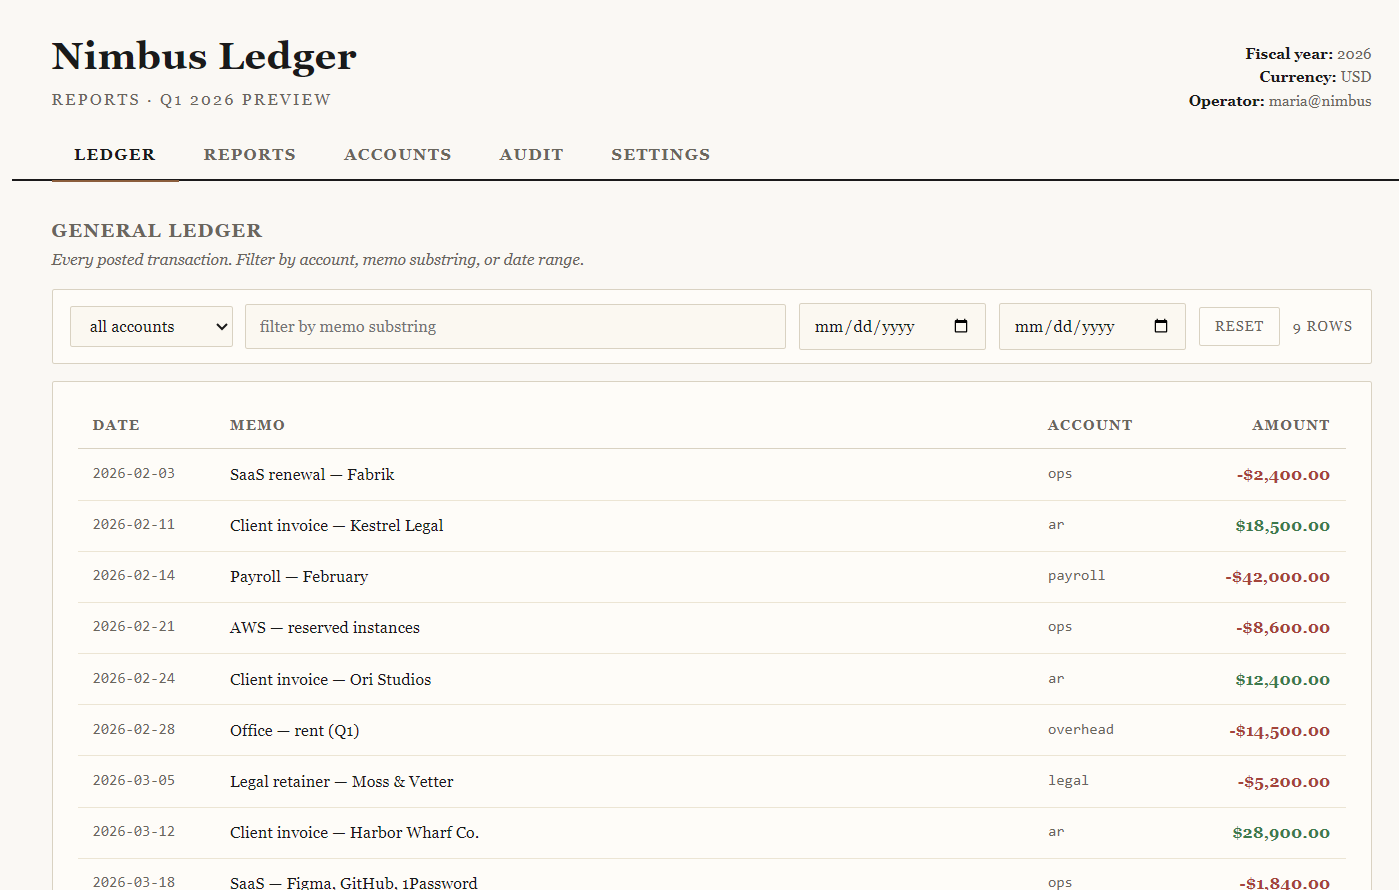Select Client invoice — Ori Studios memo
The width and height of the screenshot is (1399, 890).
coord(330,679)
